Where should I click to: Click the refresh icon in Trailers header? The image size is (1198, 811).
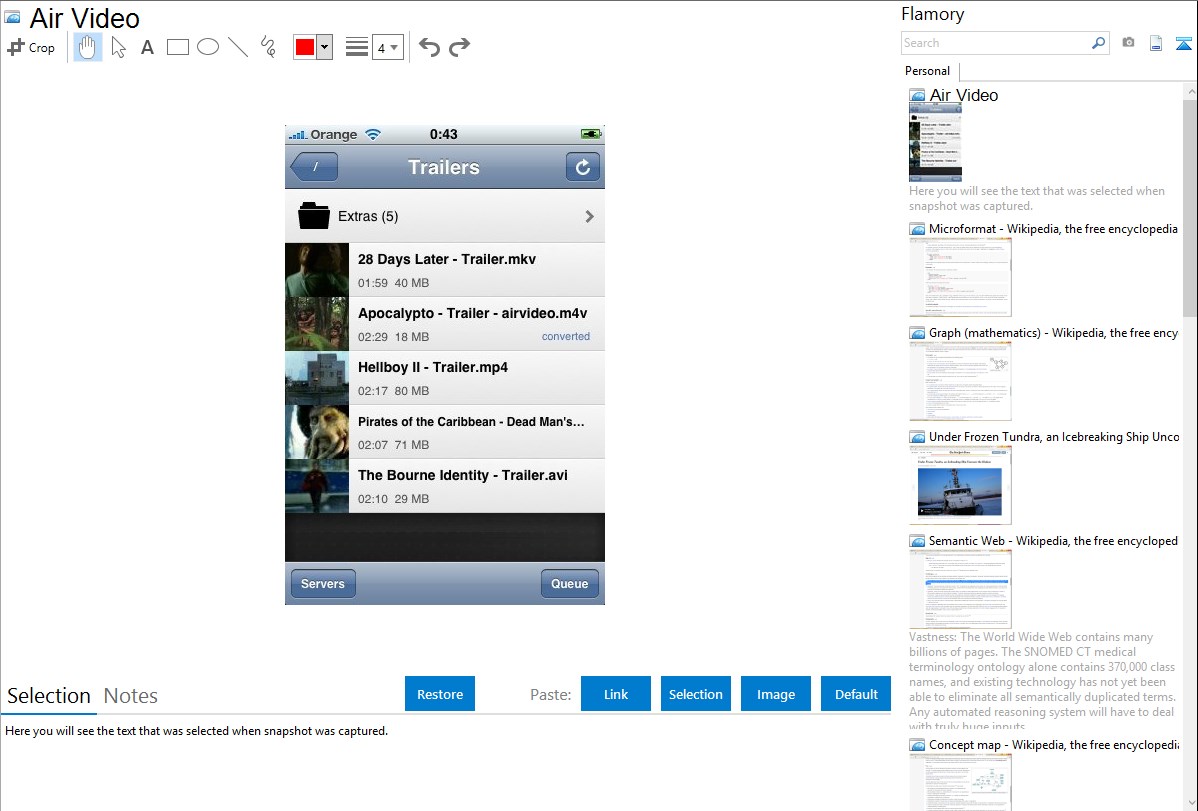(x=582, y=167)
